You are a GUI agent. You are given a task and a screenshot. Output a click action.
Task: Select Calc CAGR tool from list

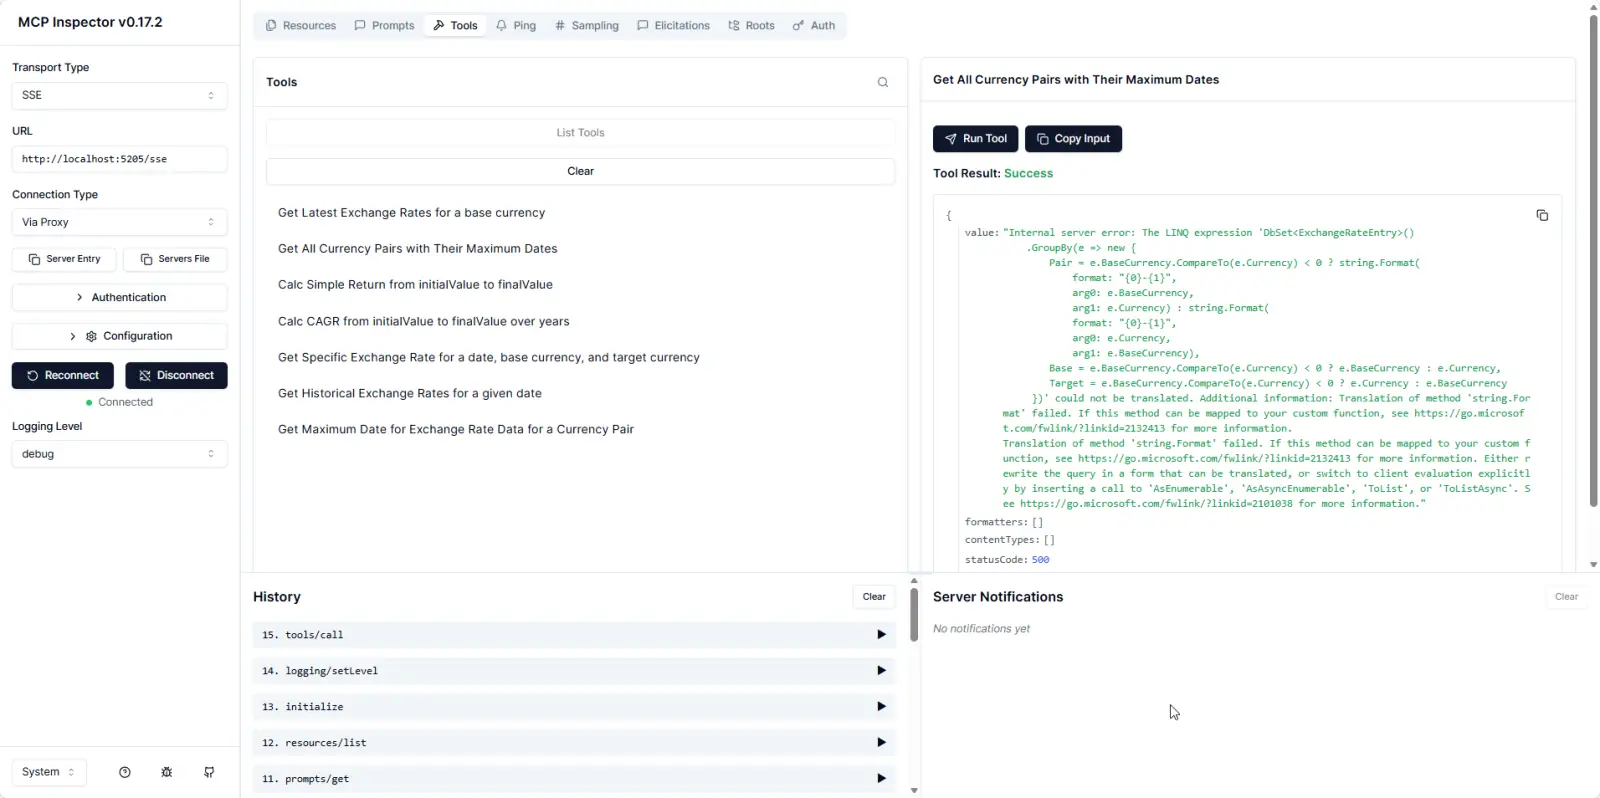(423, 322)
